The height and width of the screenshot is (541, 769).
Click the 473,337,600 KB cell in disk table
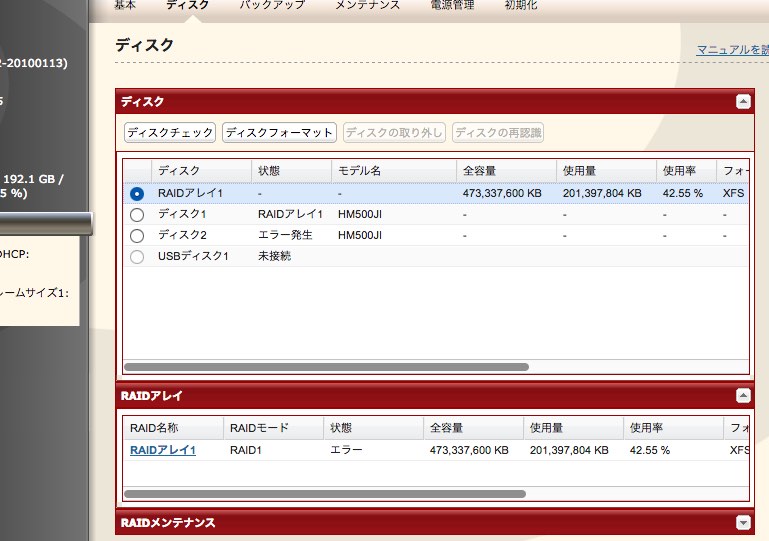coord(502,193)
